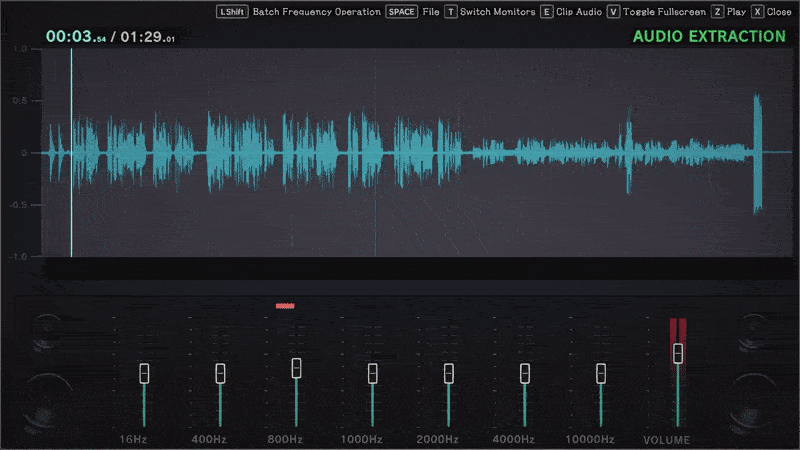
Task: Click the T key icon for Switch Monitors
Action: click(451, 12)
